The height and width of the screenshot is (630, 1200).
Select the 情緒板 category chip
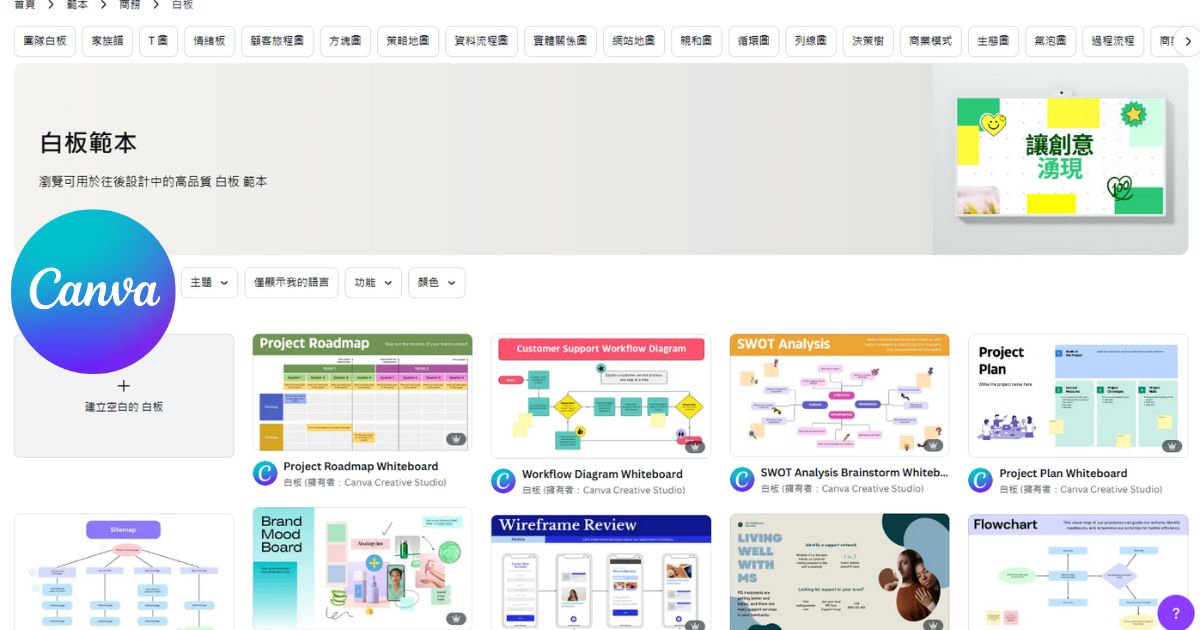coord(209,42)
